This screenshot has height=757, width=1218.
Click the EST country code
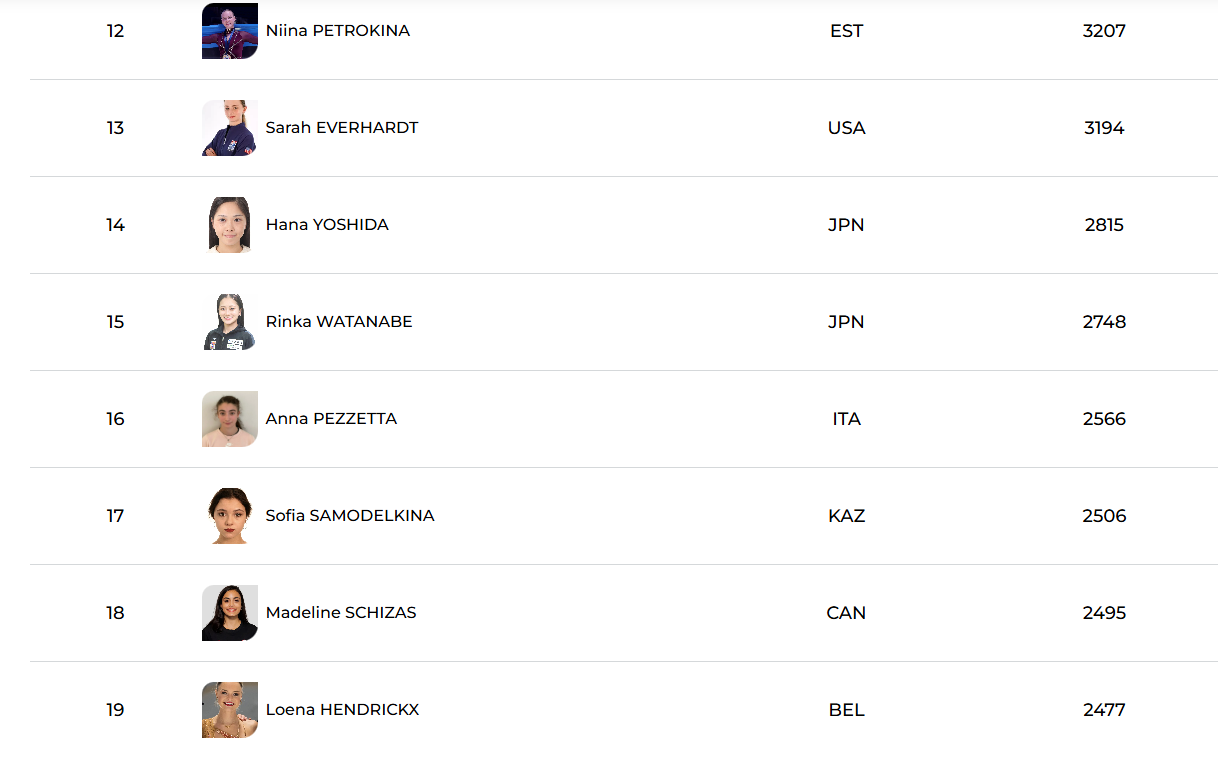(x=846, y=31)
